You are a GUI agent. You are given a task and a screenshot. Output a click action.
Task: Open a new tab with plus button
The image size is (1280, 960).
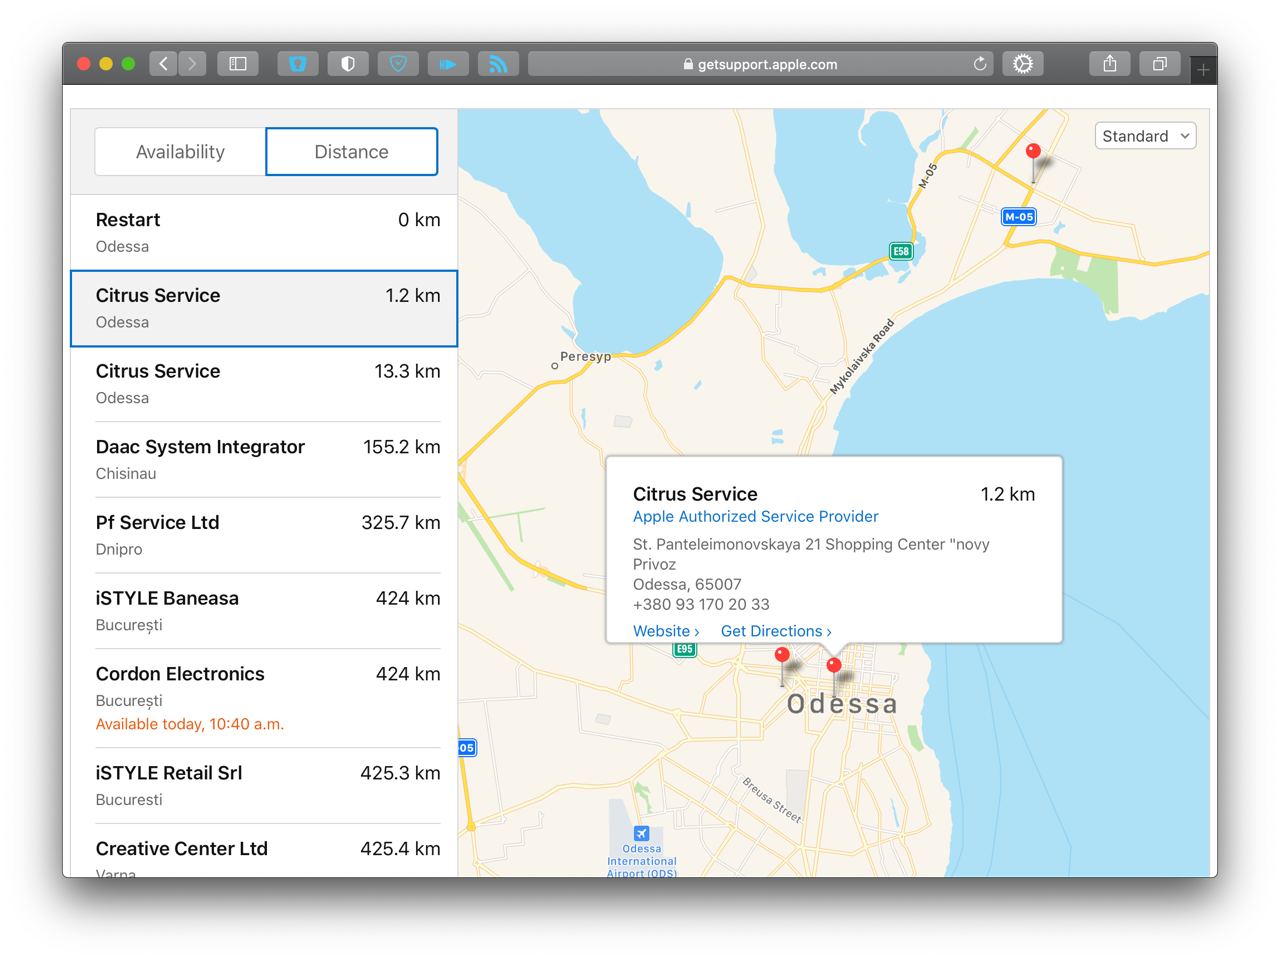(x=1203, y=70)
